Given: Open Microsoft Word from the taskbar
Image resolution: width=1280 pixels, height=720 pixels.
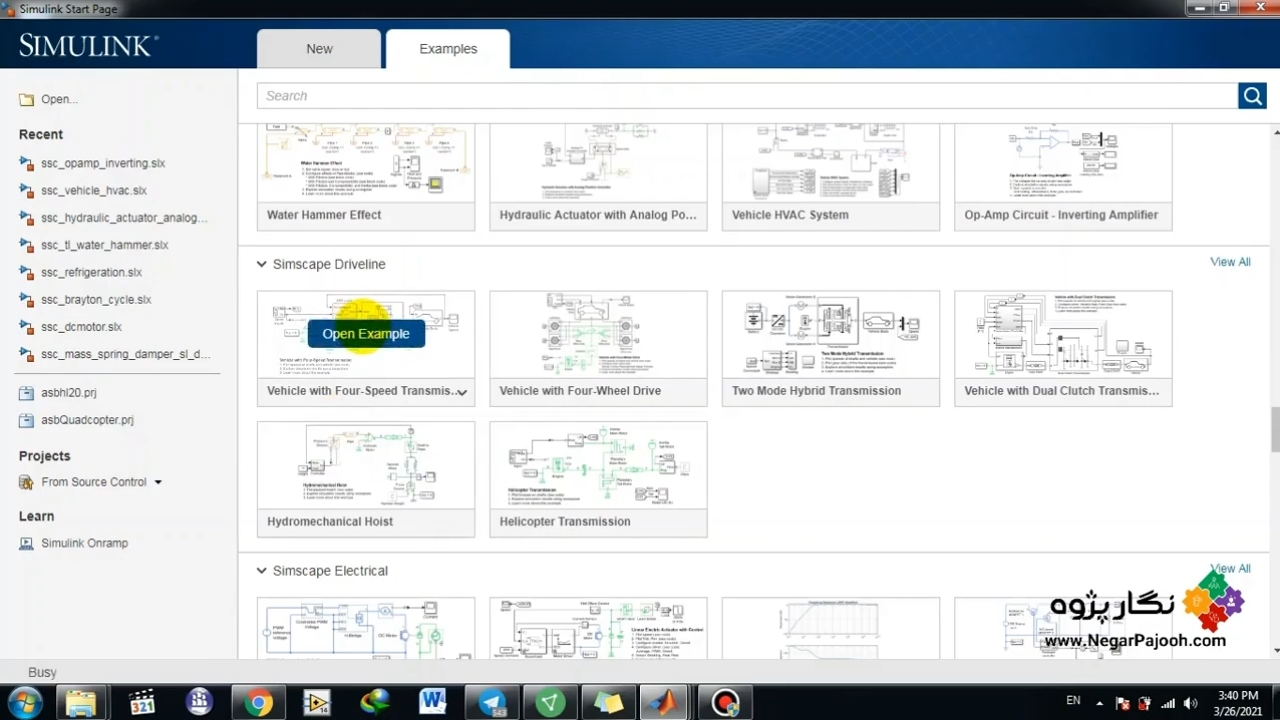Looking at the screenshot, I should click(x=432, y=702).
